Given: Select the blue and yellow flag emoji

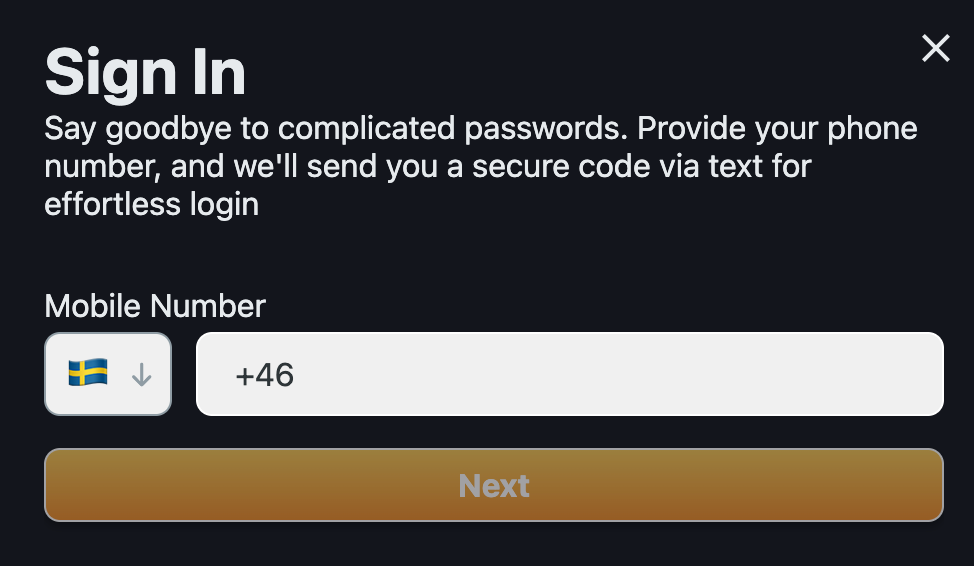Looking at the screenshot, I should pos(88,373).
